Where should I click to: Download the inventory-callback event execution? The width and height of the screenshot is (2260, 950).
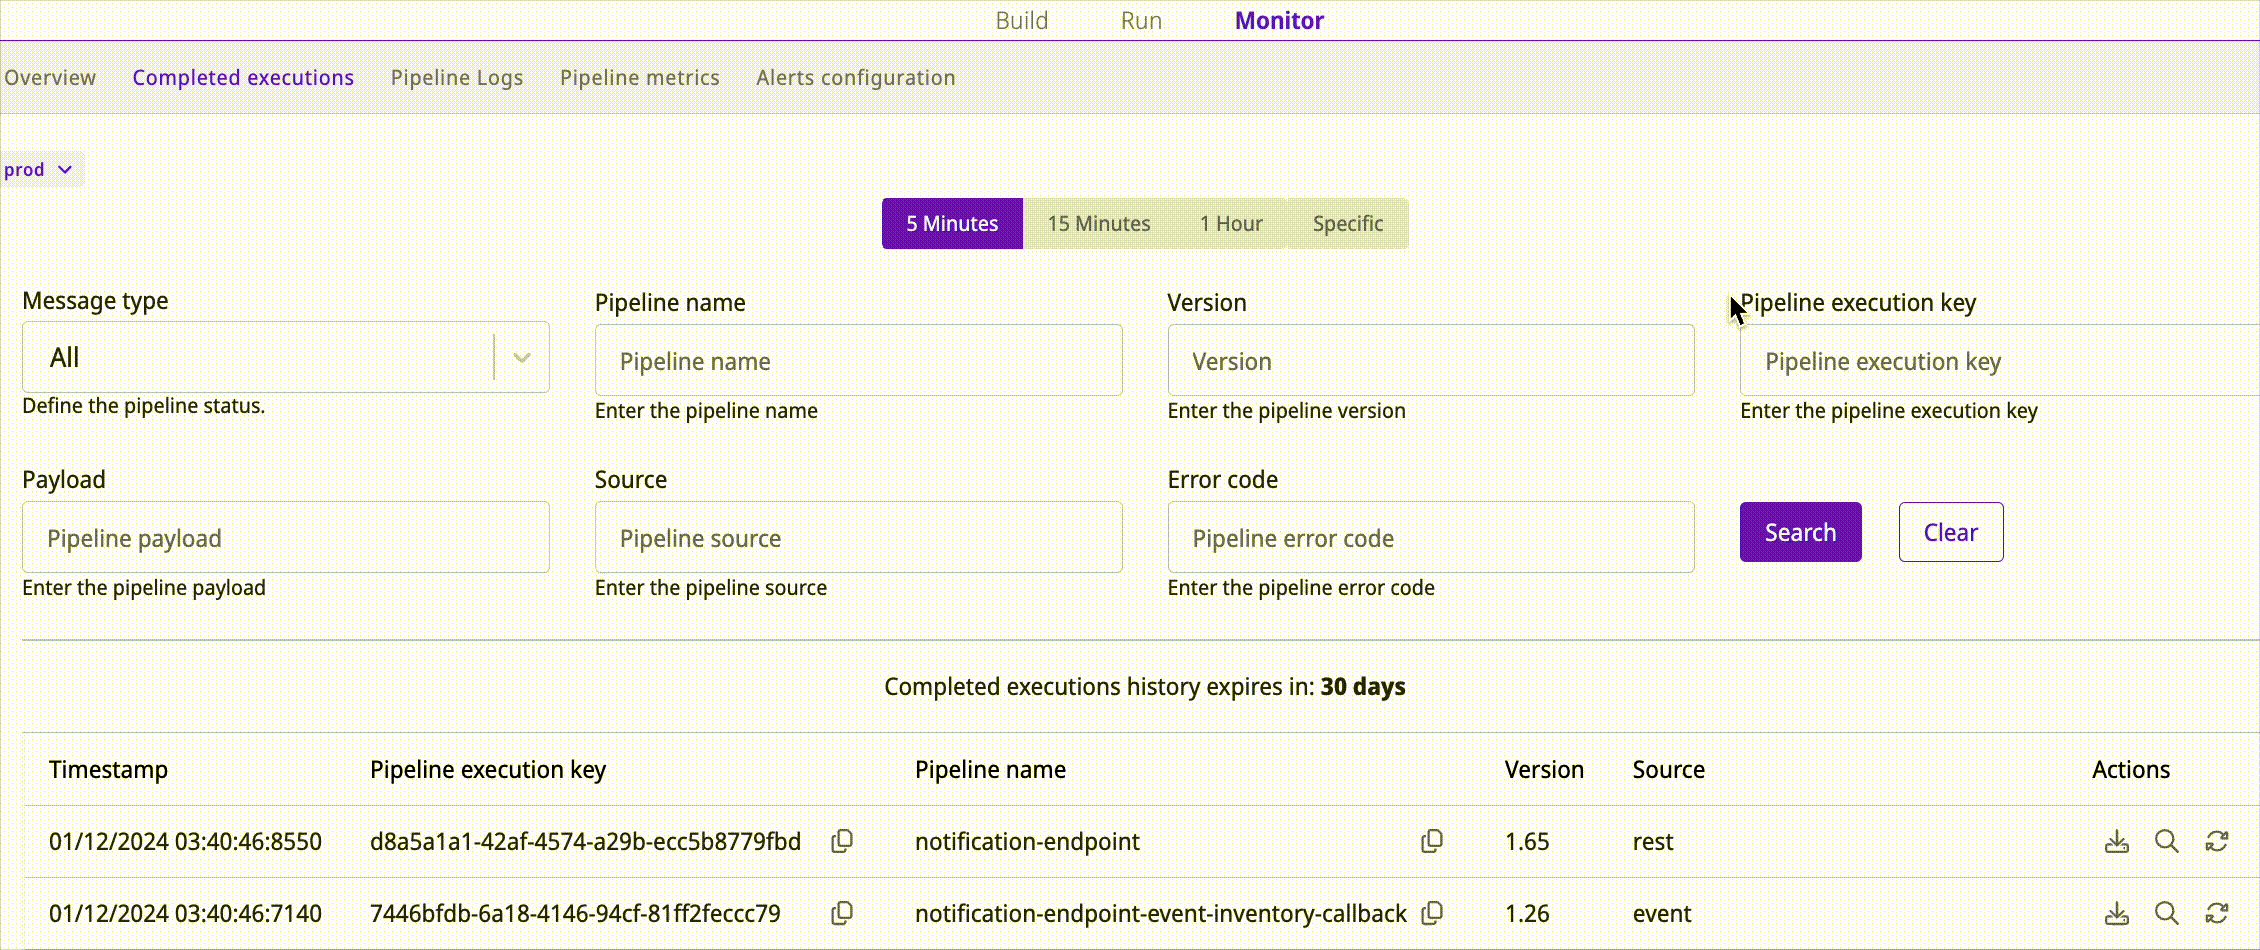[x=2116, y=913]
